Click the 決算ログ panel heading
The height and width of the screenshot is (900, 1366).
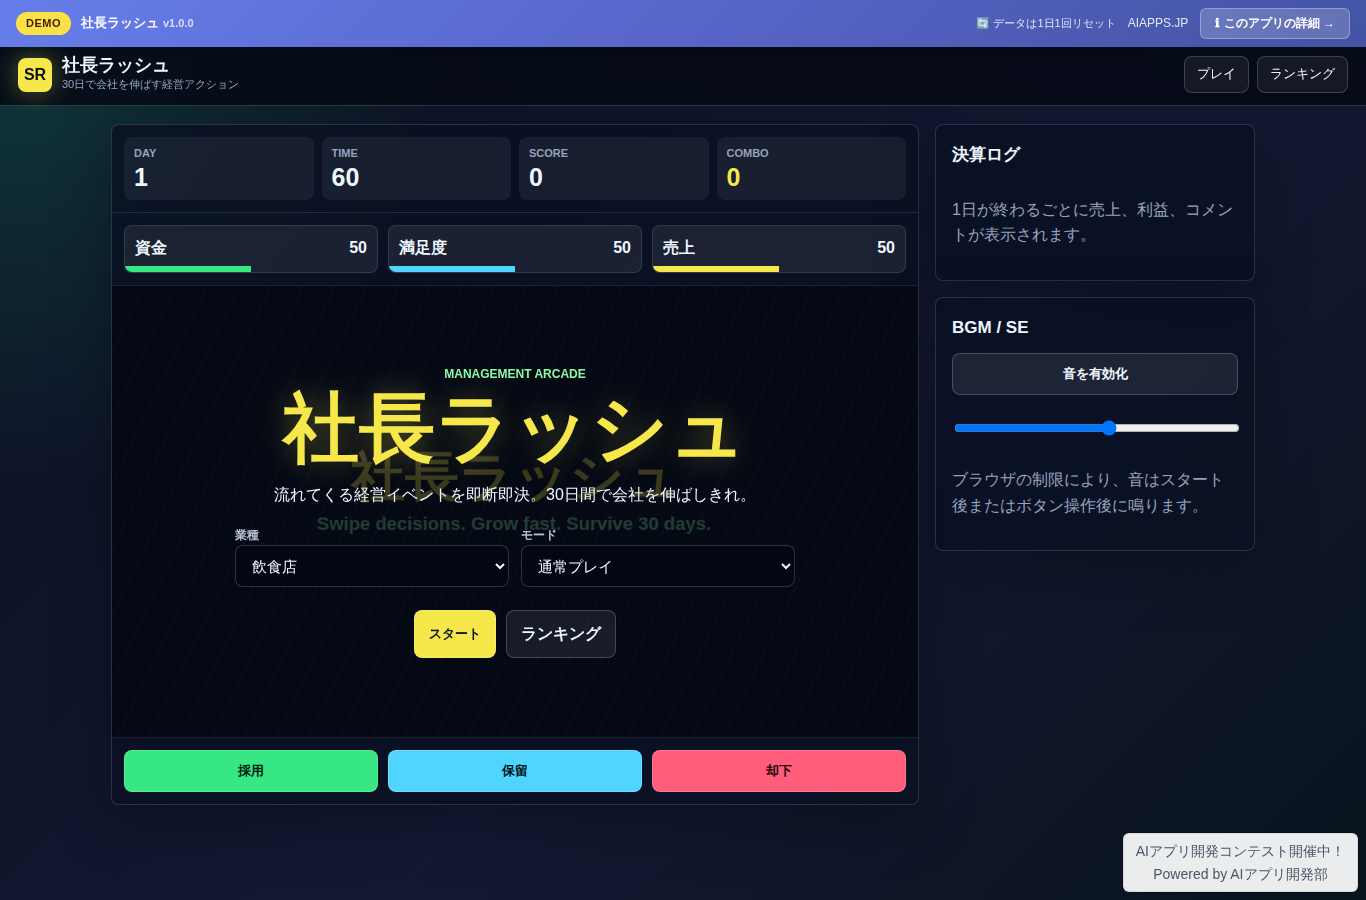(x=986, y=154)
